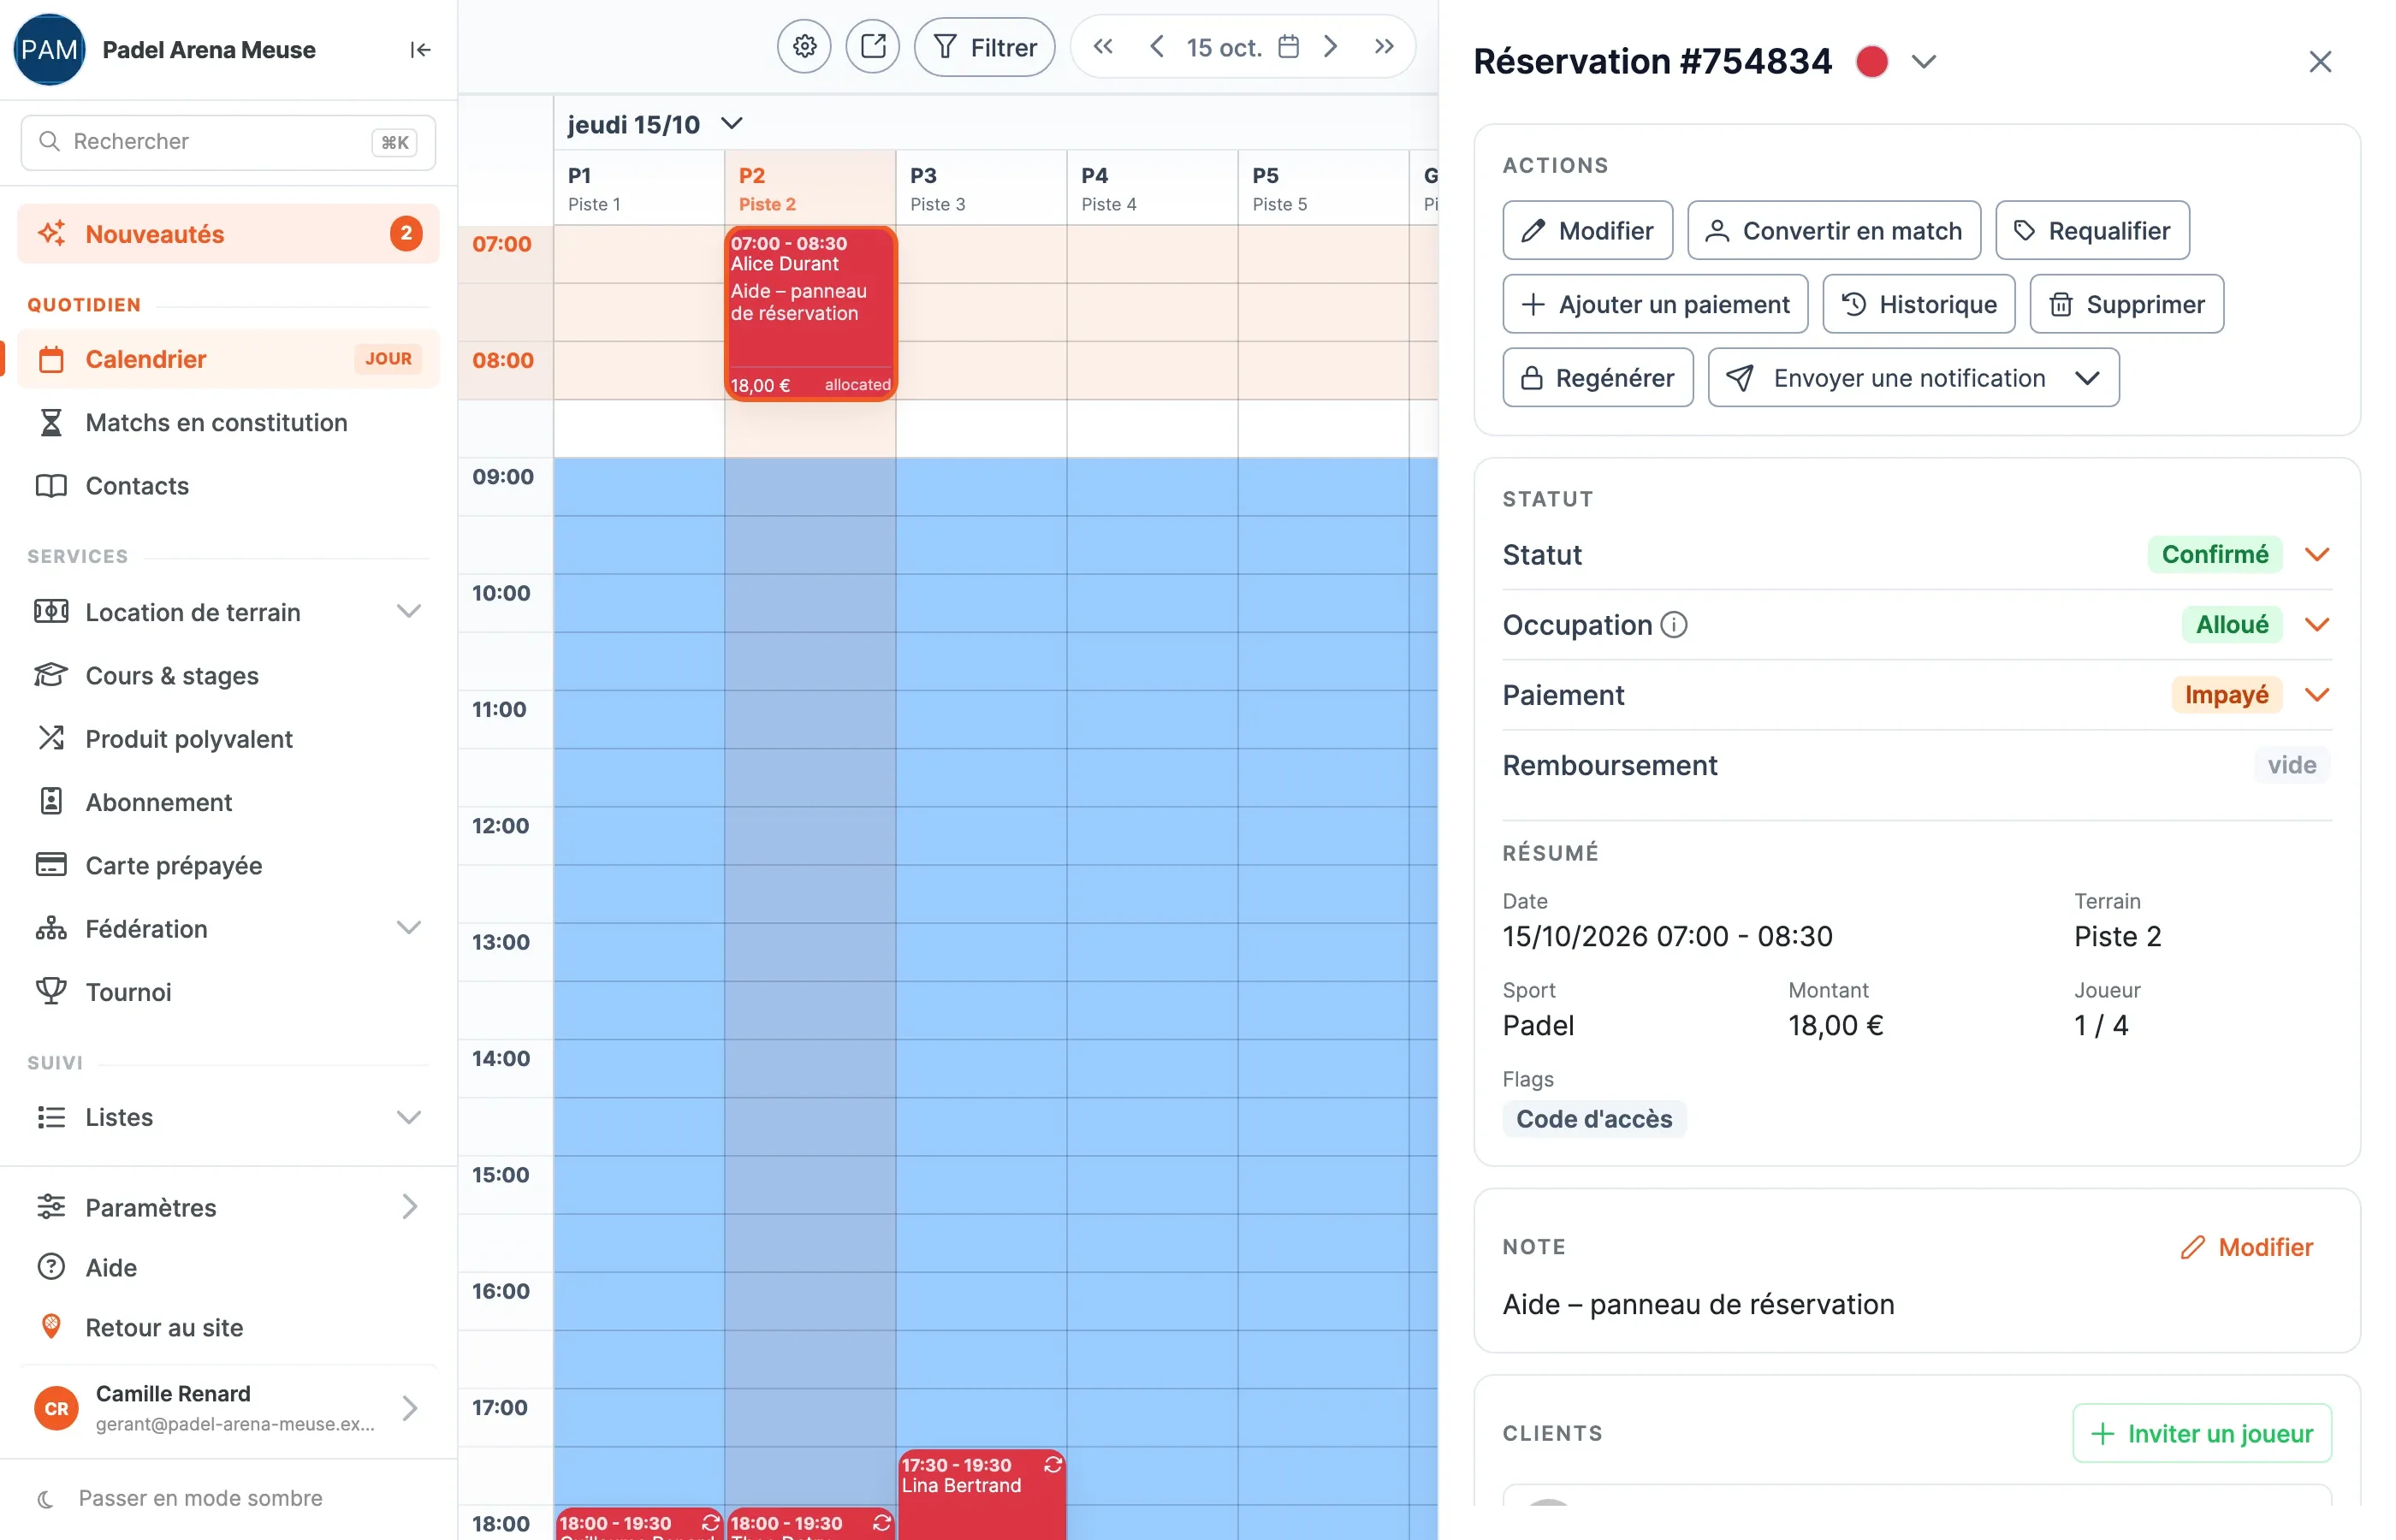Click the Rechercher search field
Screen dimensions: 2396x1540
coord(228,142)
